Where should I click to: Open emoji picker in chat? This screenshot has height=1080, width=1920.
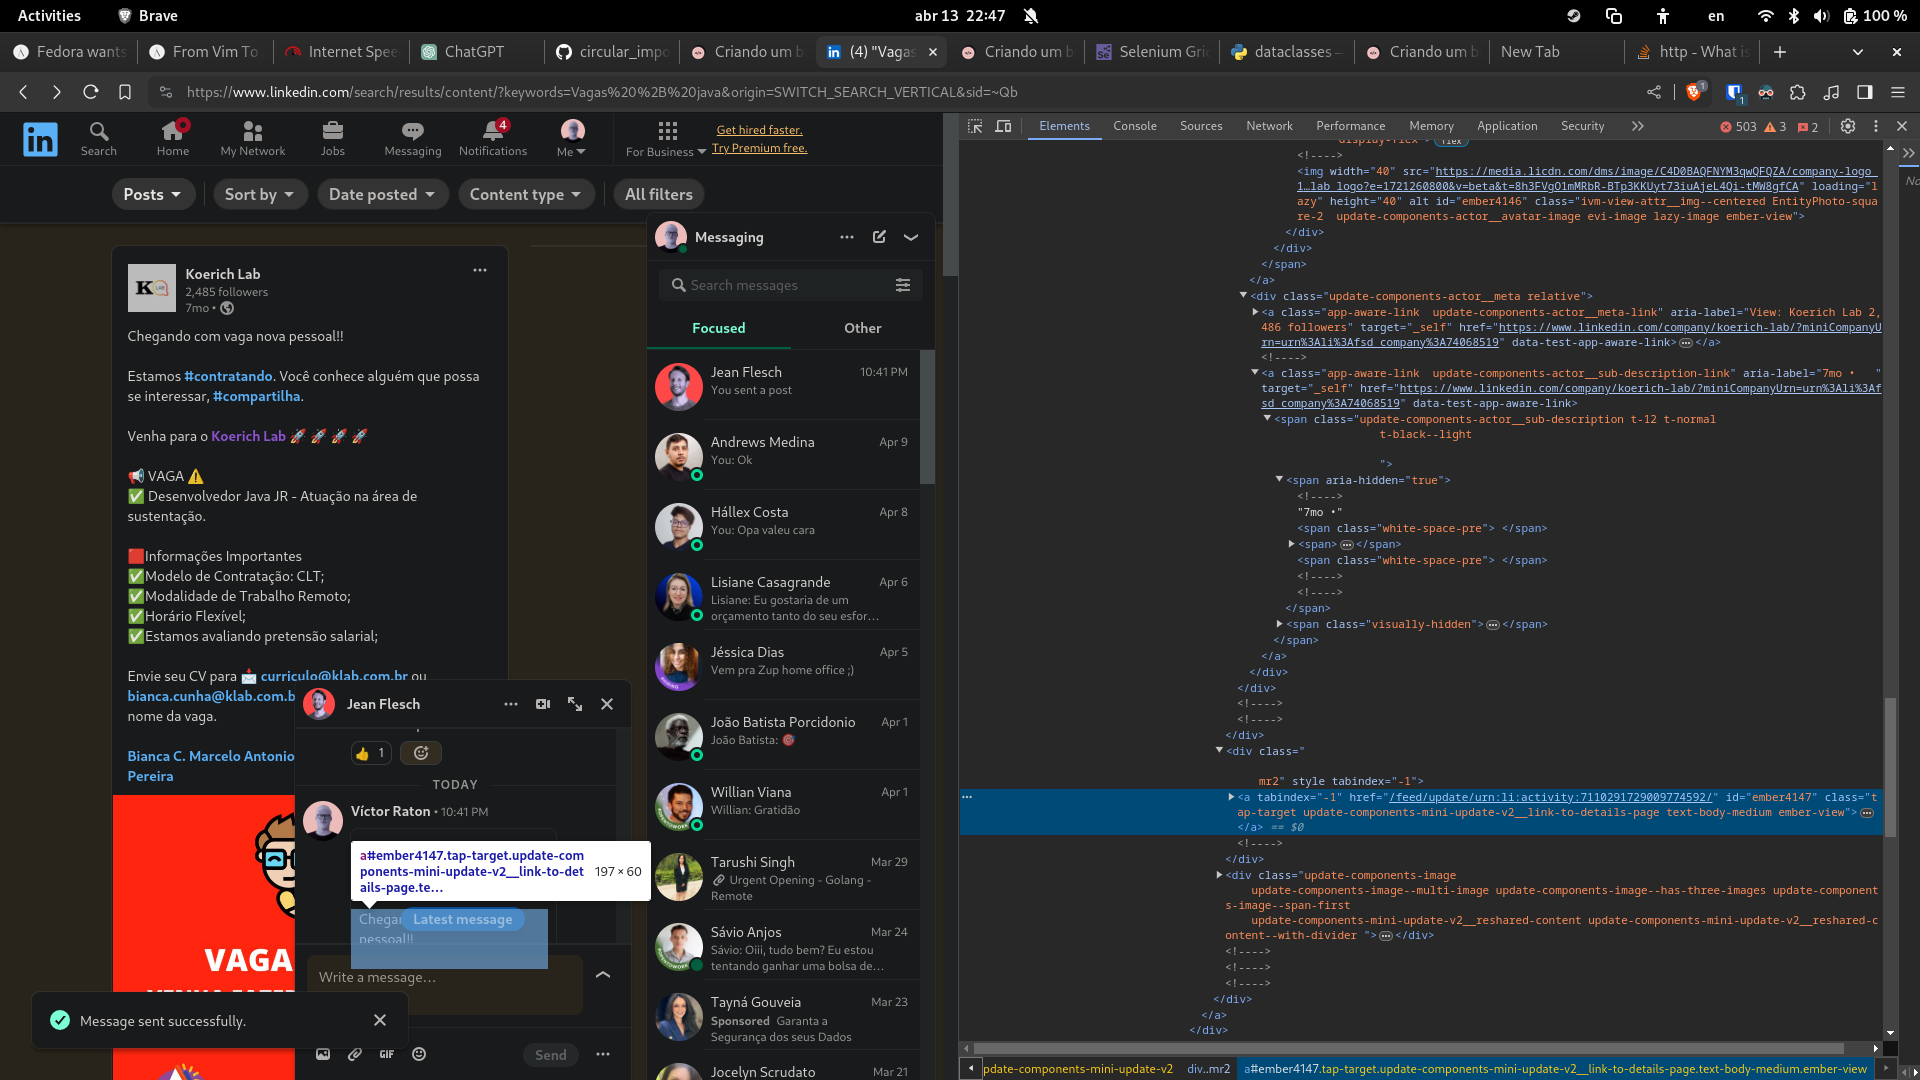[x=419, y=1054]
